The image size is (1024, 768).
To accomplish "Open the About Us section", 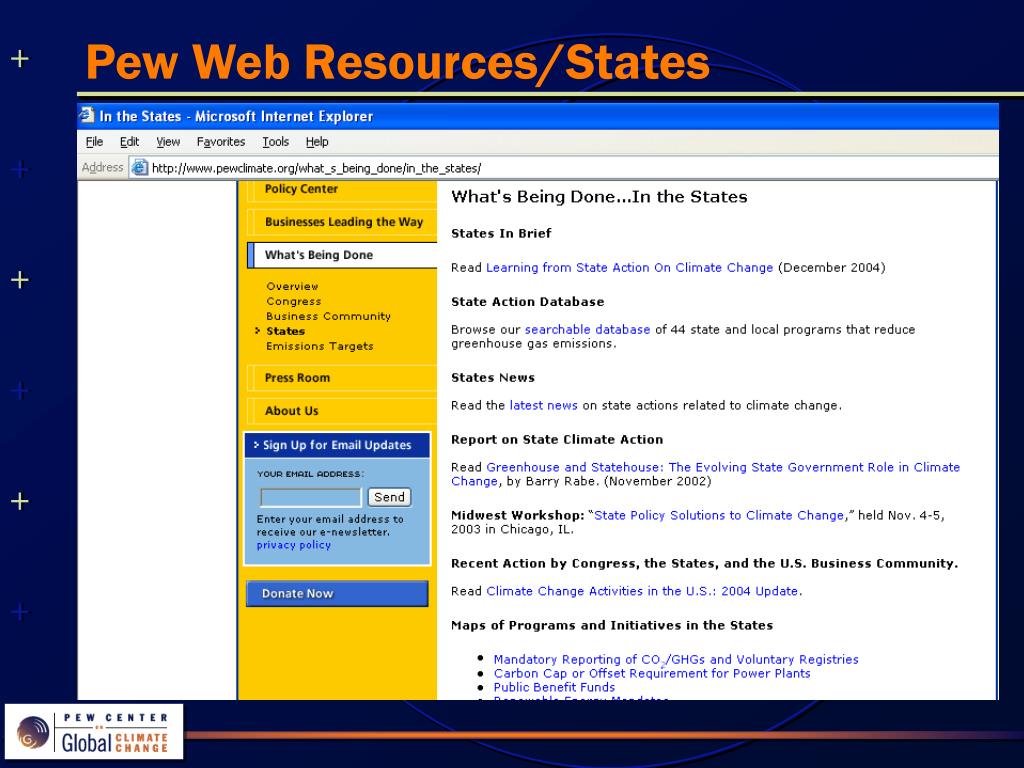I will click(342, 411).
